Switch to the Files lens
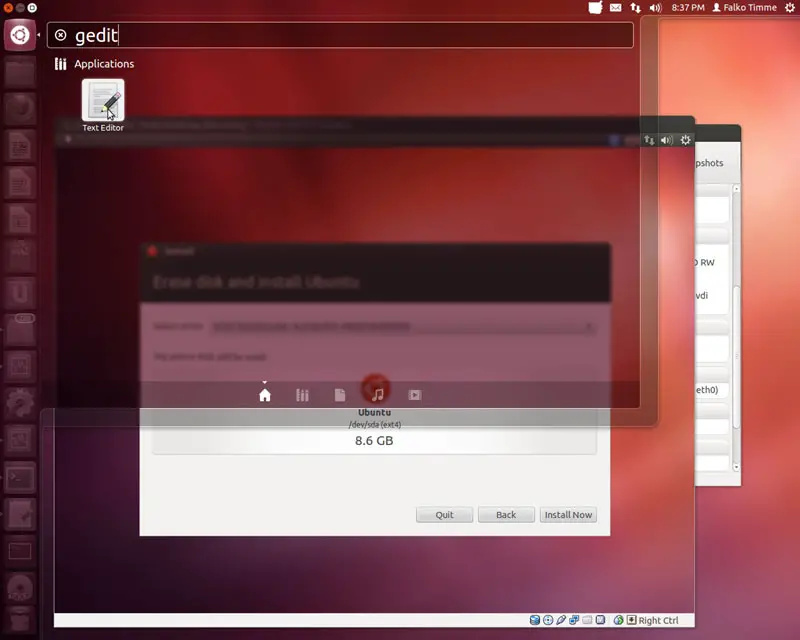The image size is (800, 640). point(340,395)
